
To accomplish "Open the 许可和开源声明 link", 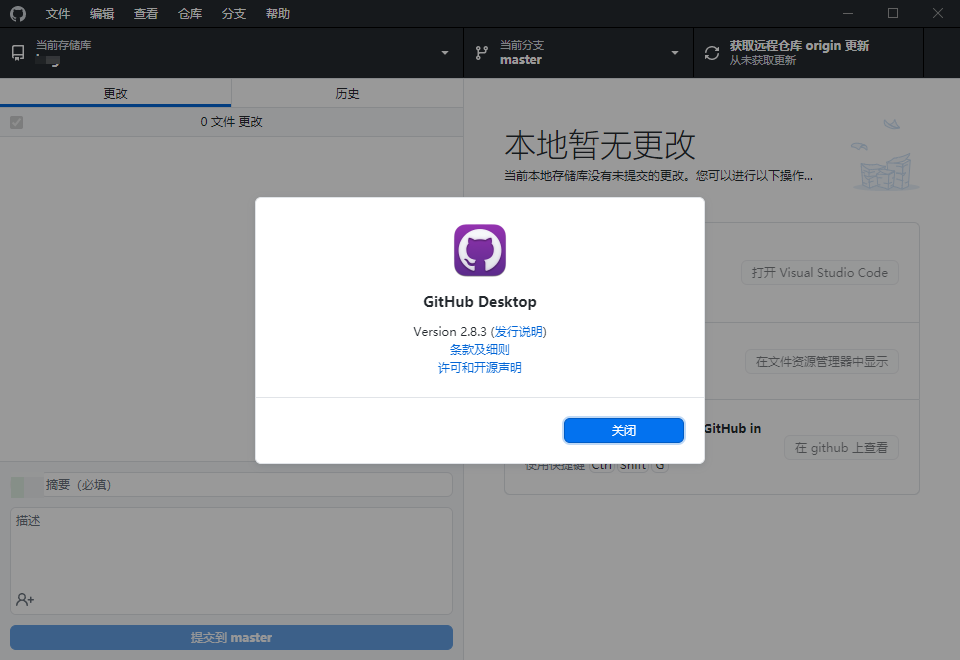I will tap(480, 367).
